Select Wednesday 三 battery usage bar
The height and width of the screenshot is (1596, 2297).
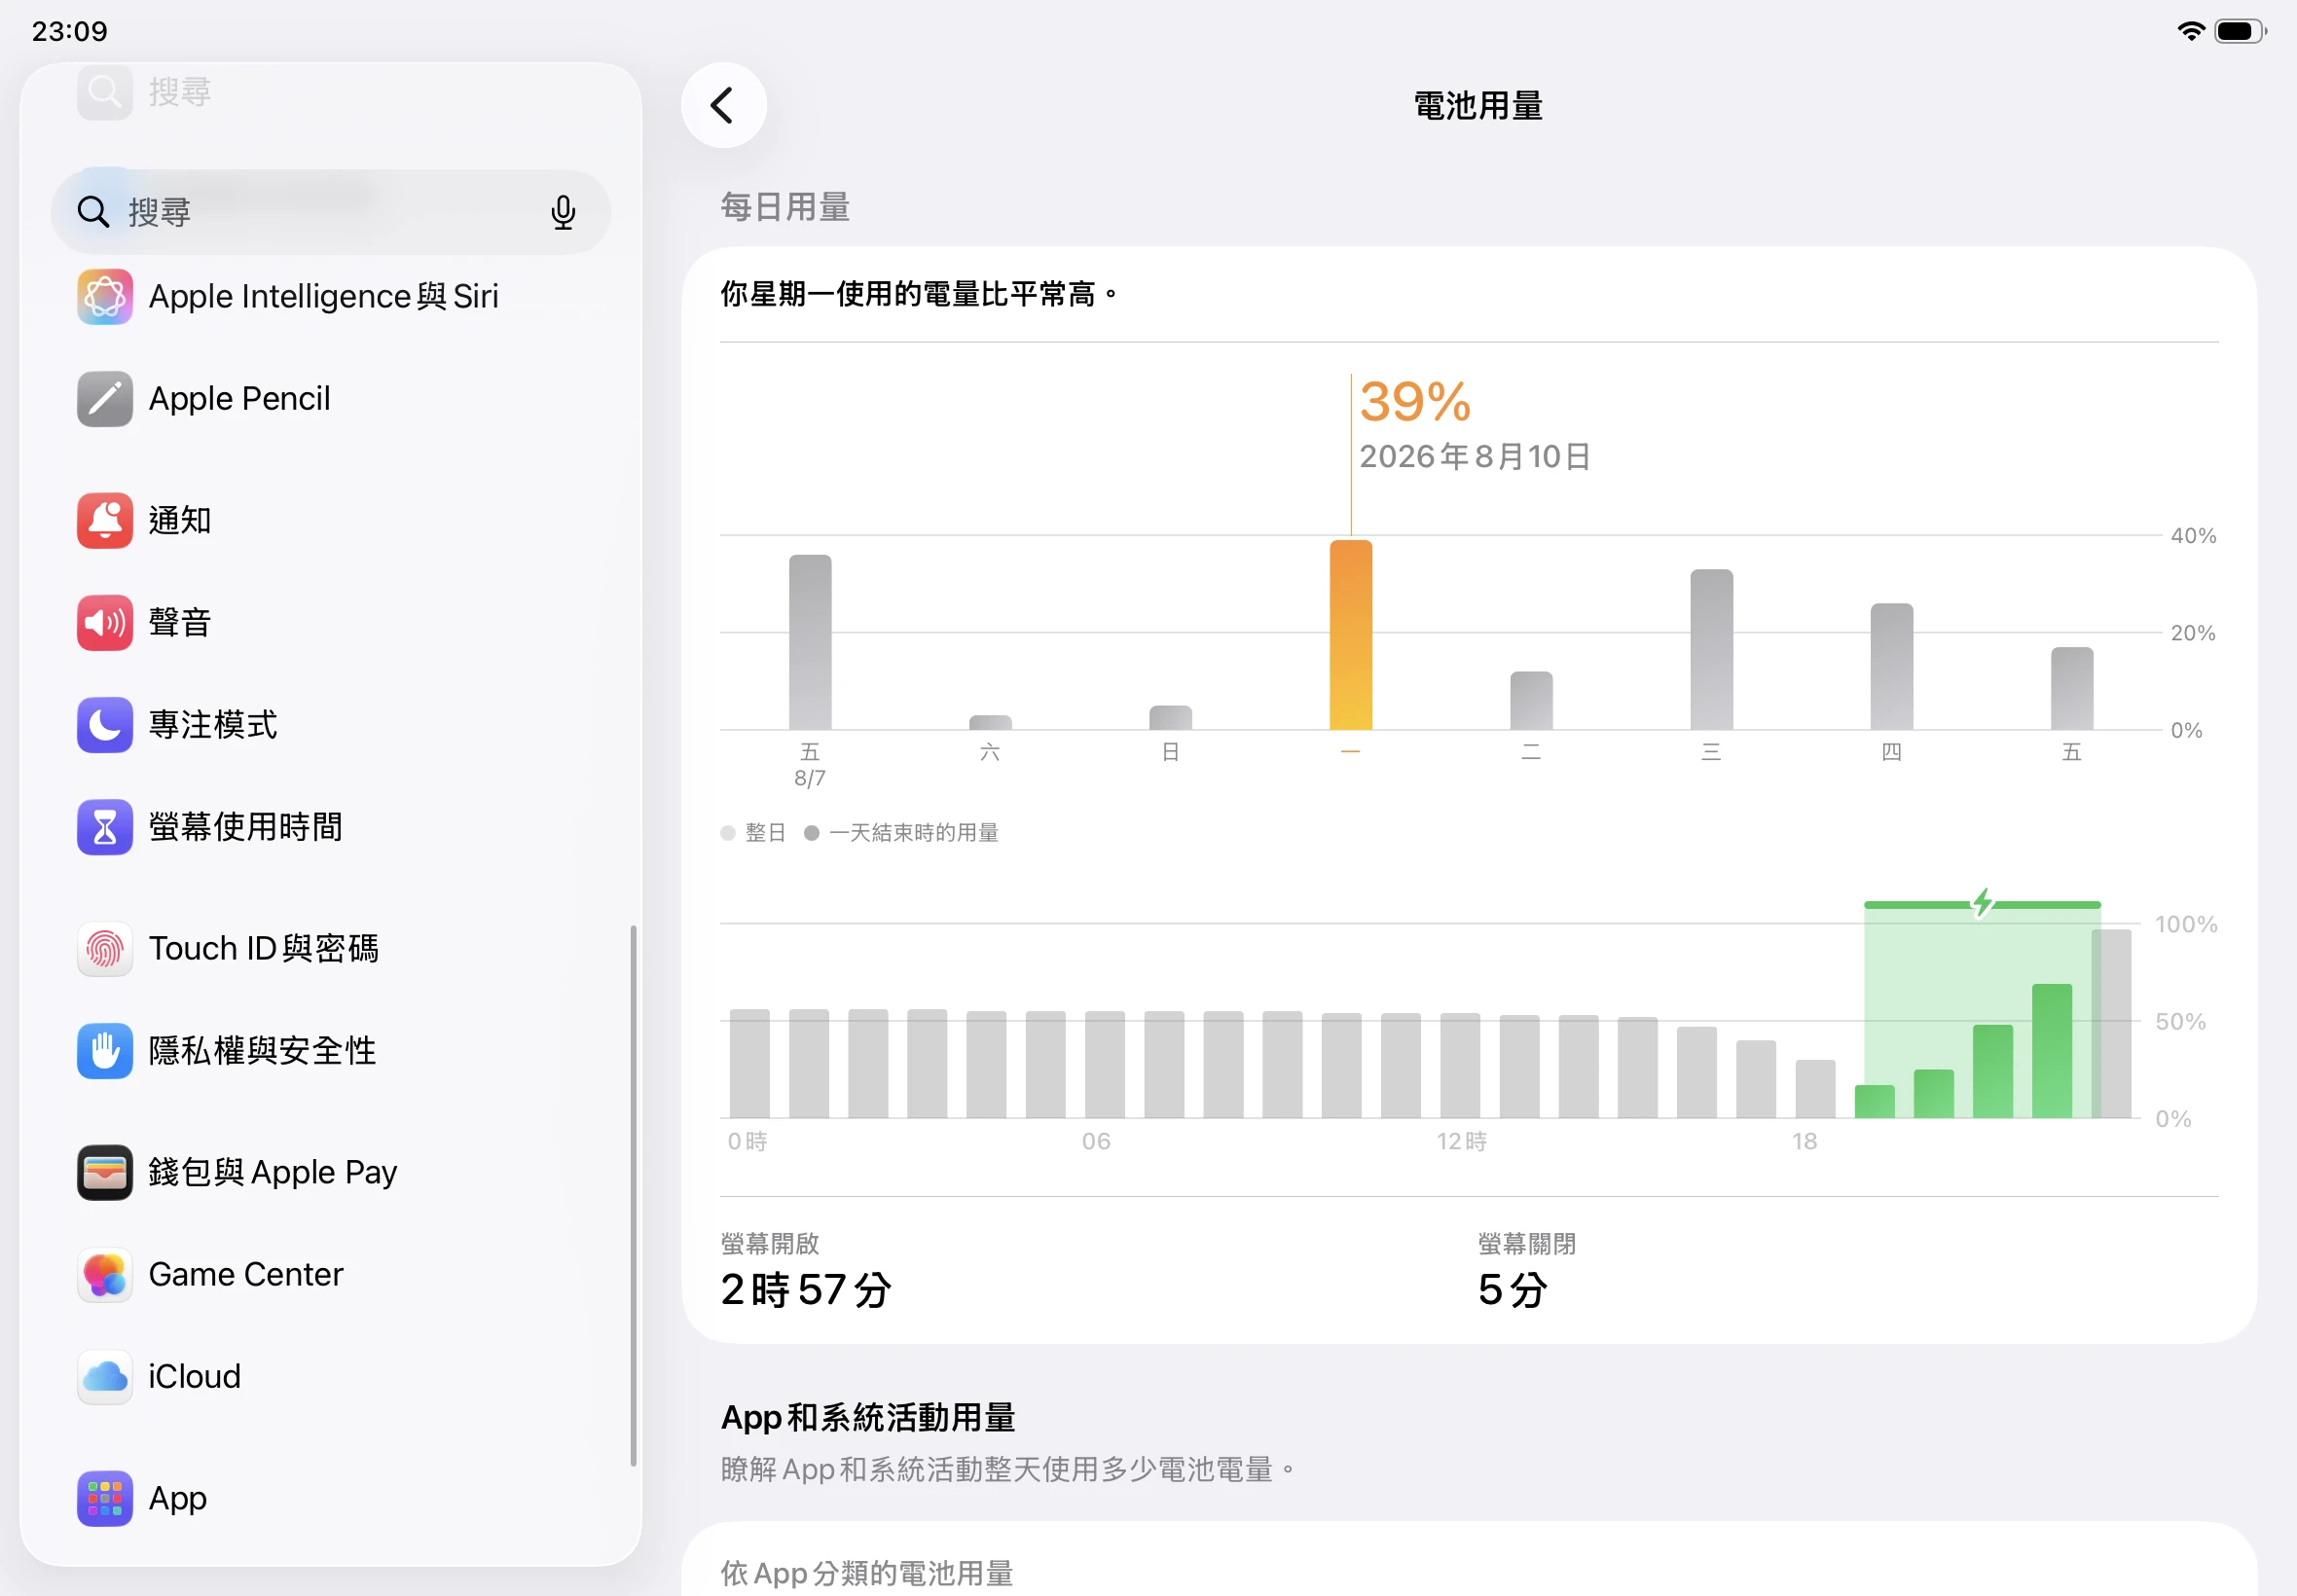coord(1711,650)
